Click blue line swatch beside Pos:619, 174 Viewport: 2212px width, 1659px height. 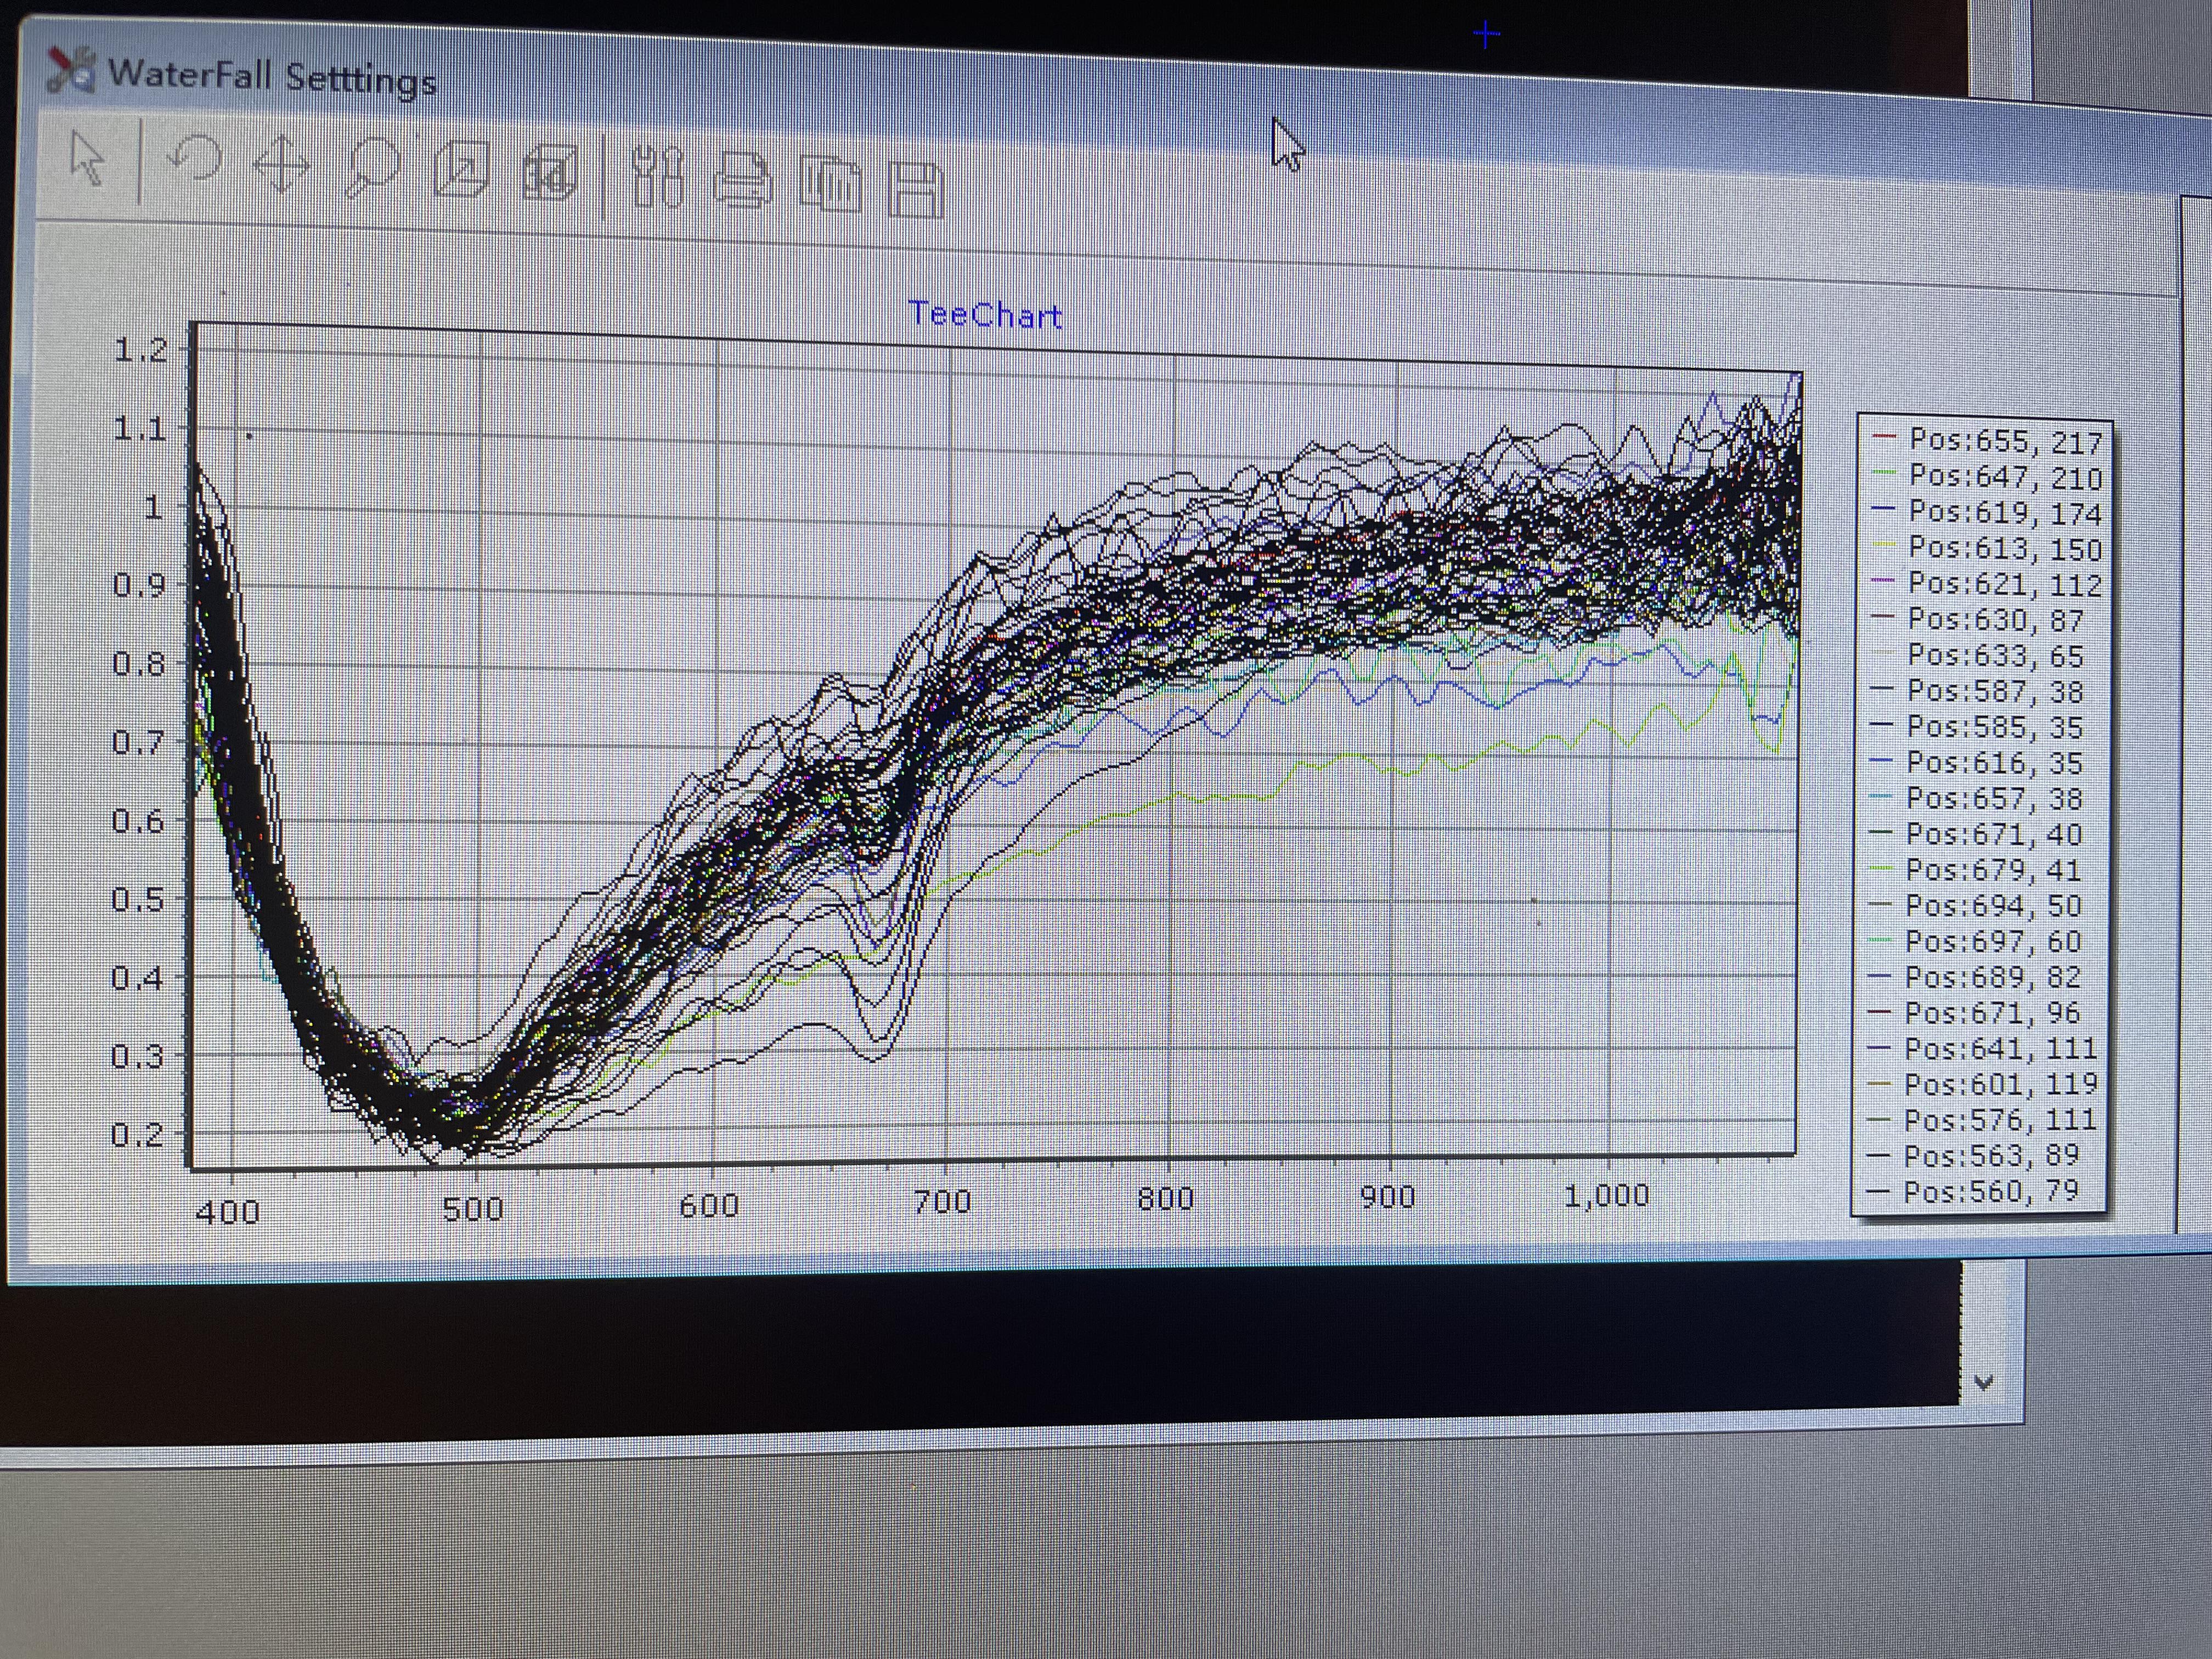pyautogui.click(x=1883, y=509)
